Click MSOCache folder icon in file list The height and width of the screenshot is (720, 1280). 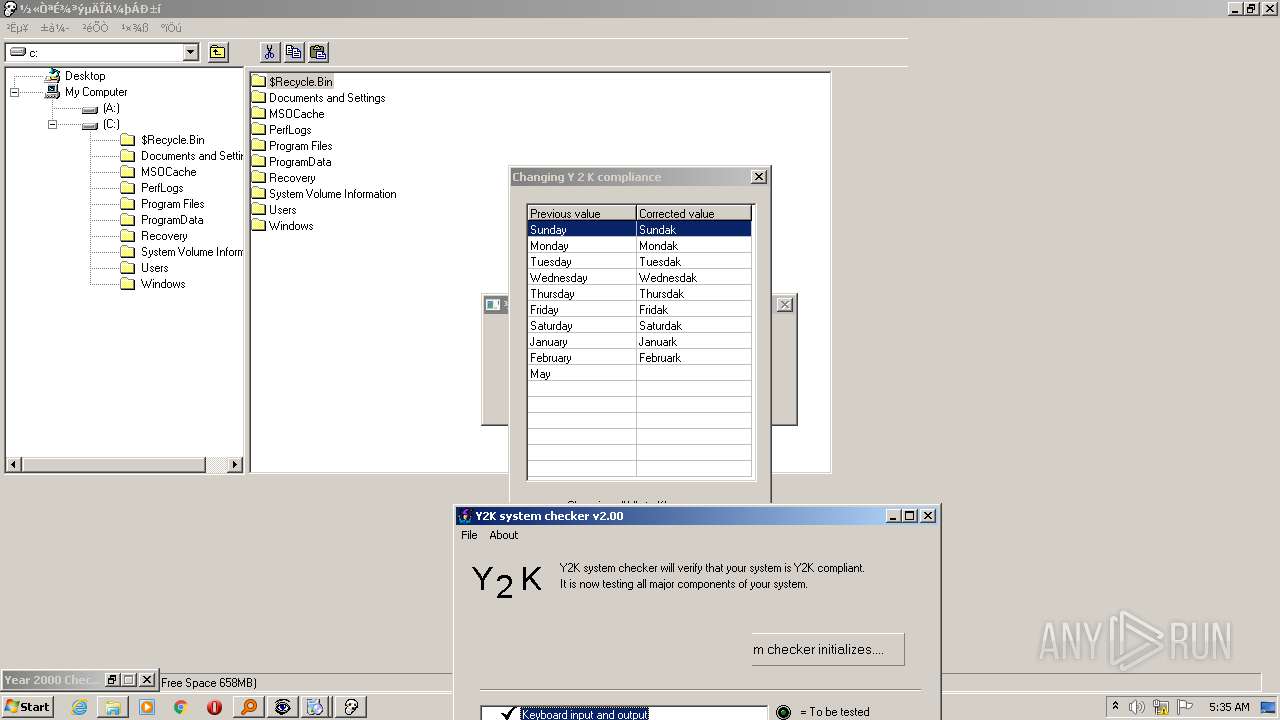(258, 114)
